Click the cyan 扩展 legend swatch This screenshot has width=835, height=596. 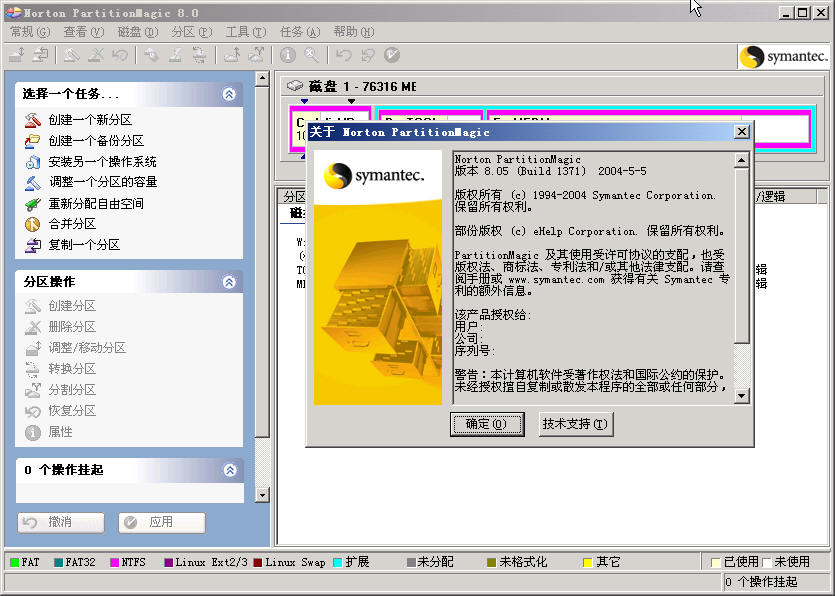[337, 562]
